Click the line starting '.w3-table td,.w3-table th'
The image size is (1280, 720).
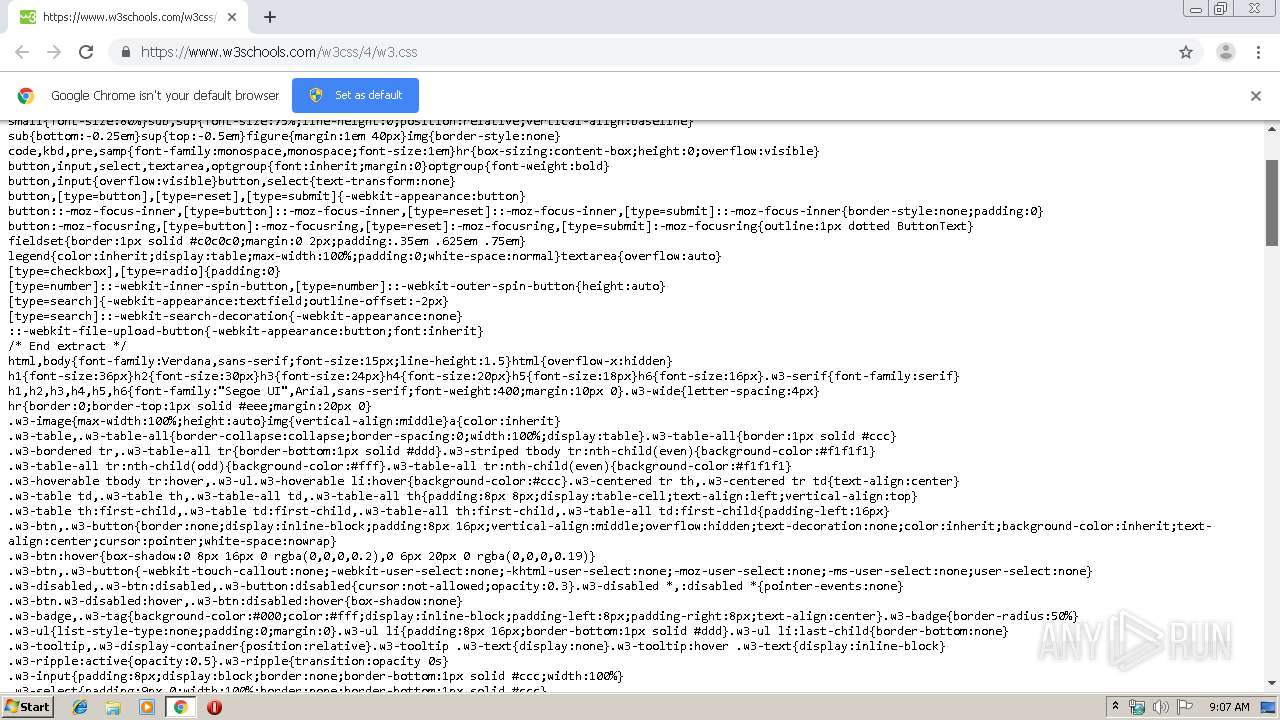(x=462, y=496)
